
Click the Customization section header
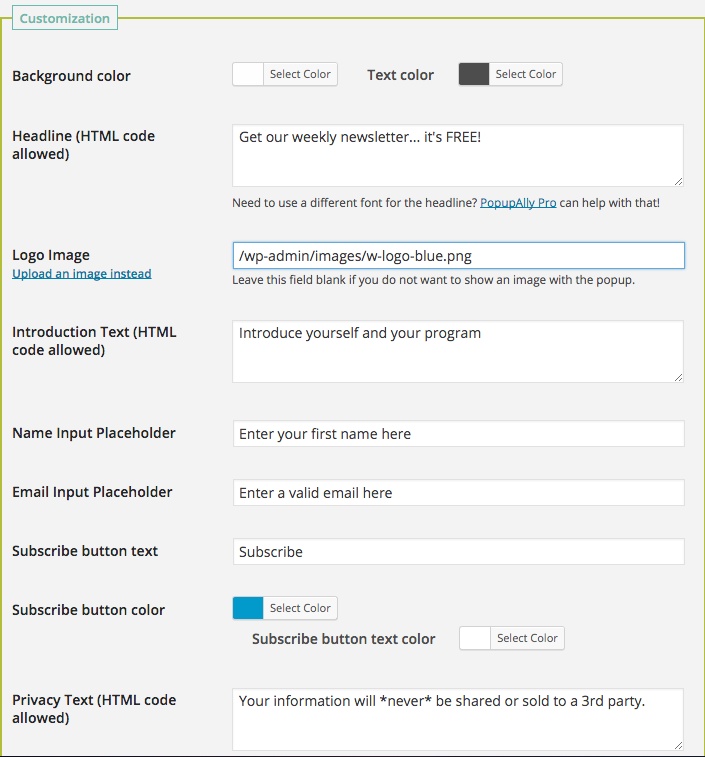pyautogui.click(x=66, y=19)
